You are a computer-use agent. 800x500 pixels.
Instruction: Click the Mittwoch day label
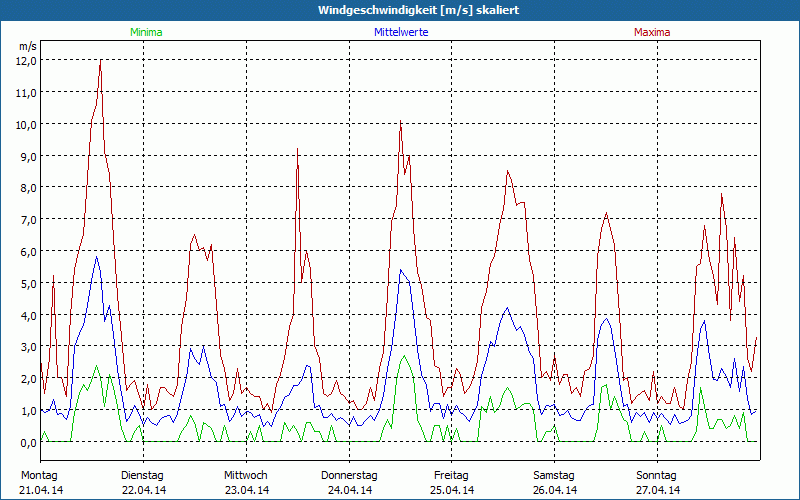point(245,474)
